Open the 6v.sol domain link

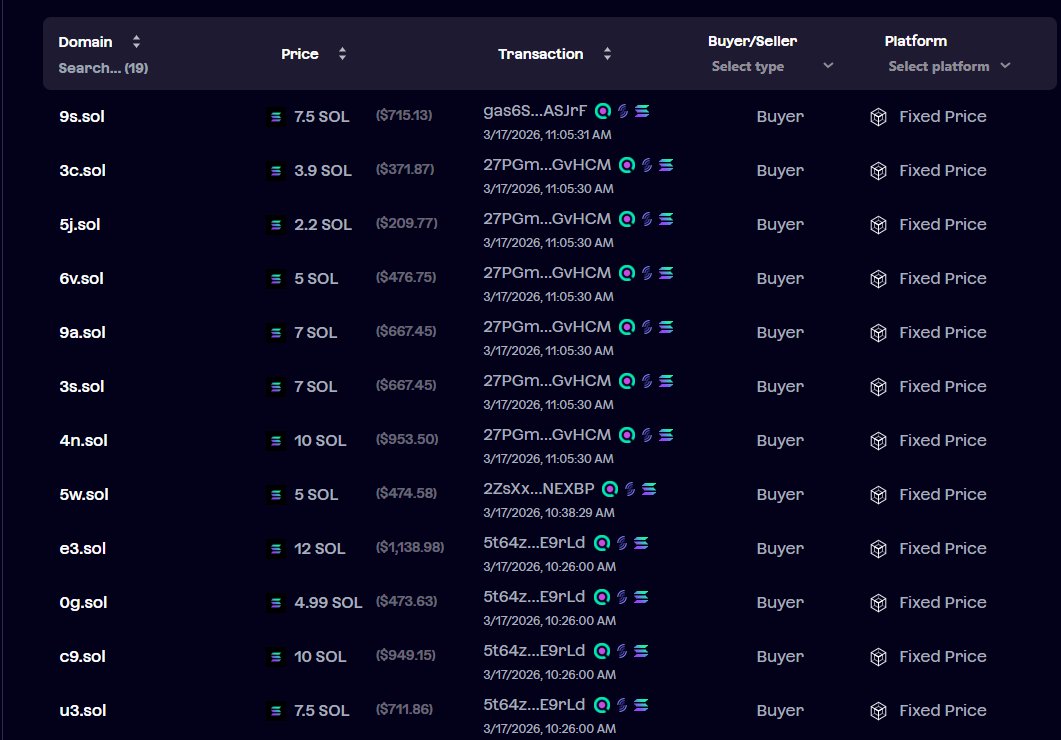click(81, 279)
